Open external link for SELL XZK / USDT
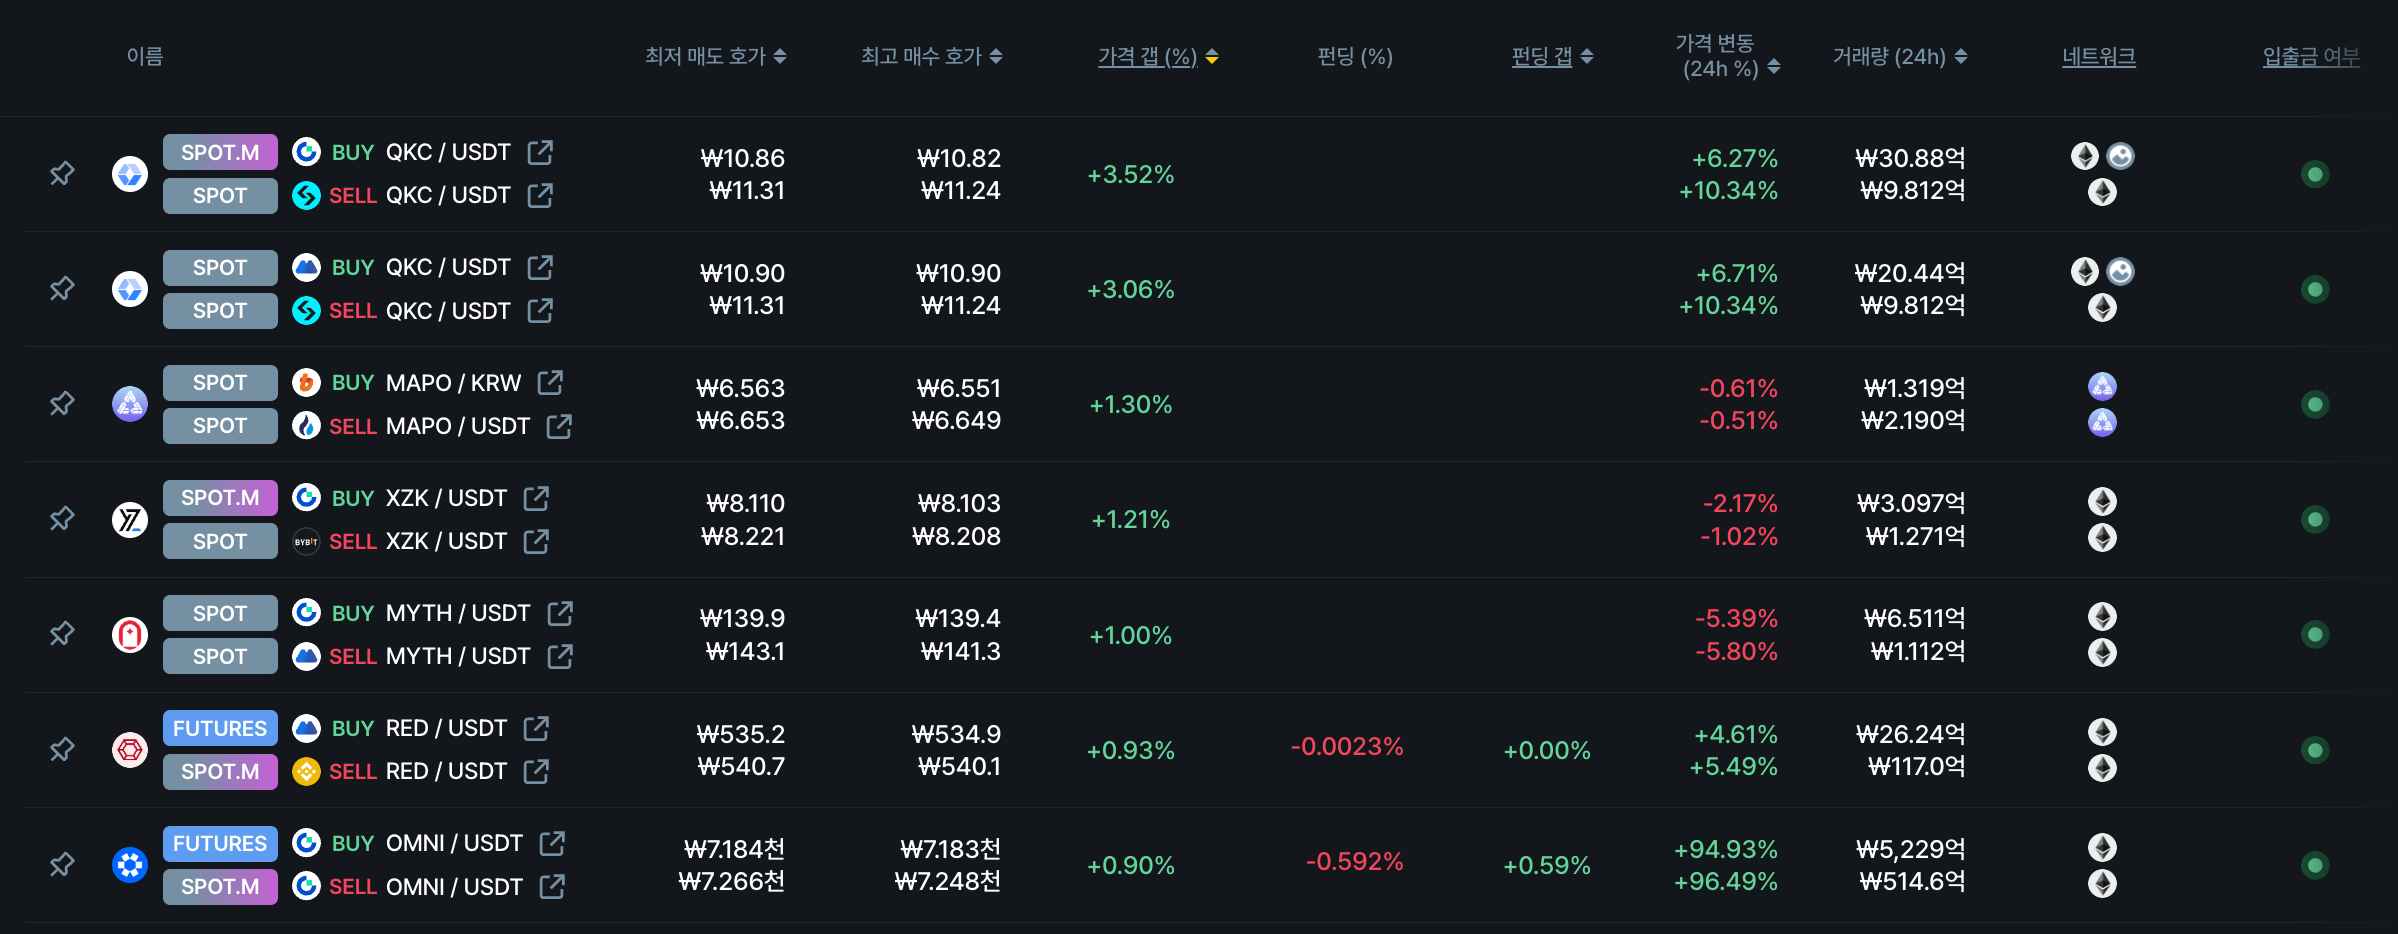 click(536, 541)
